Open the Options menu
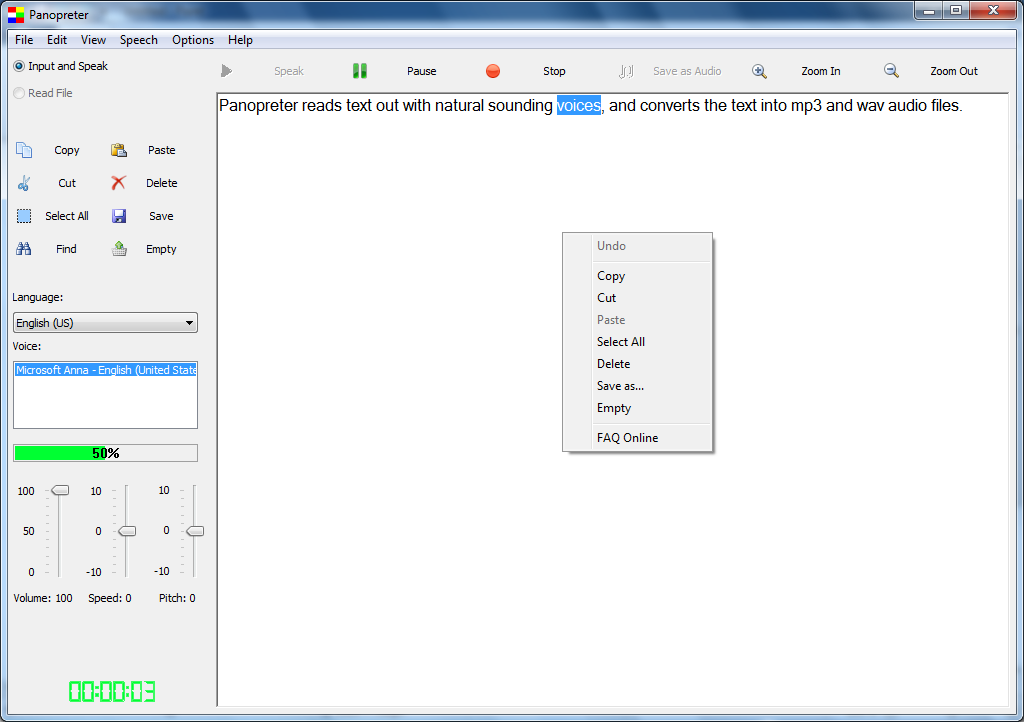The width and height of the screenshot is (1024, 722). click(x=193, y=40)
